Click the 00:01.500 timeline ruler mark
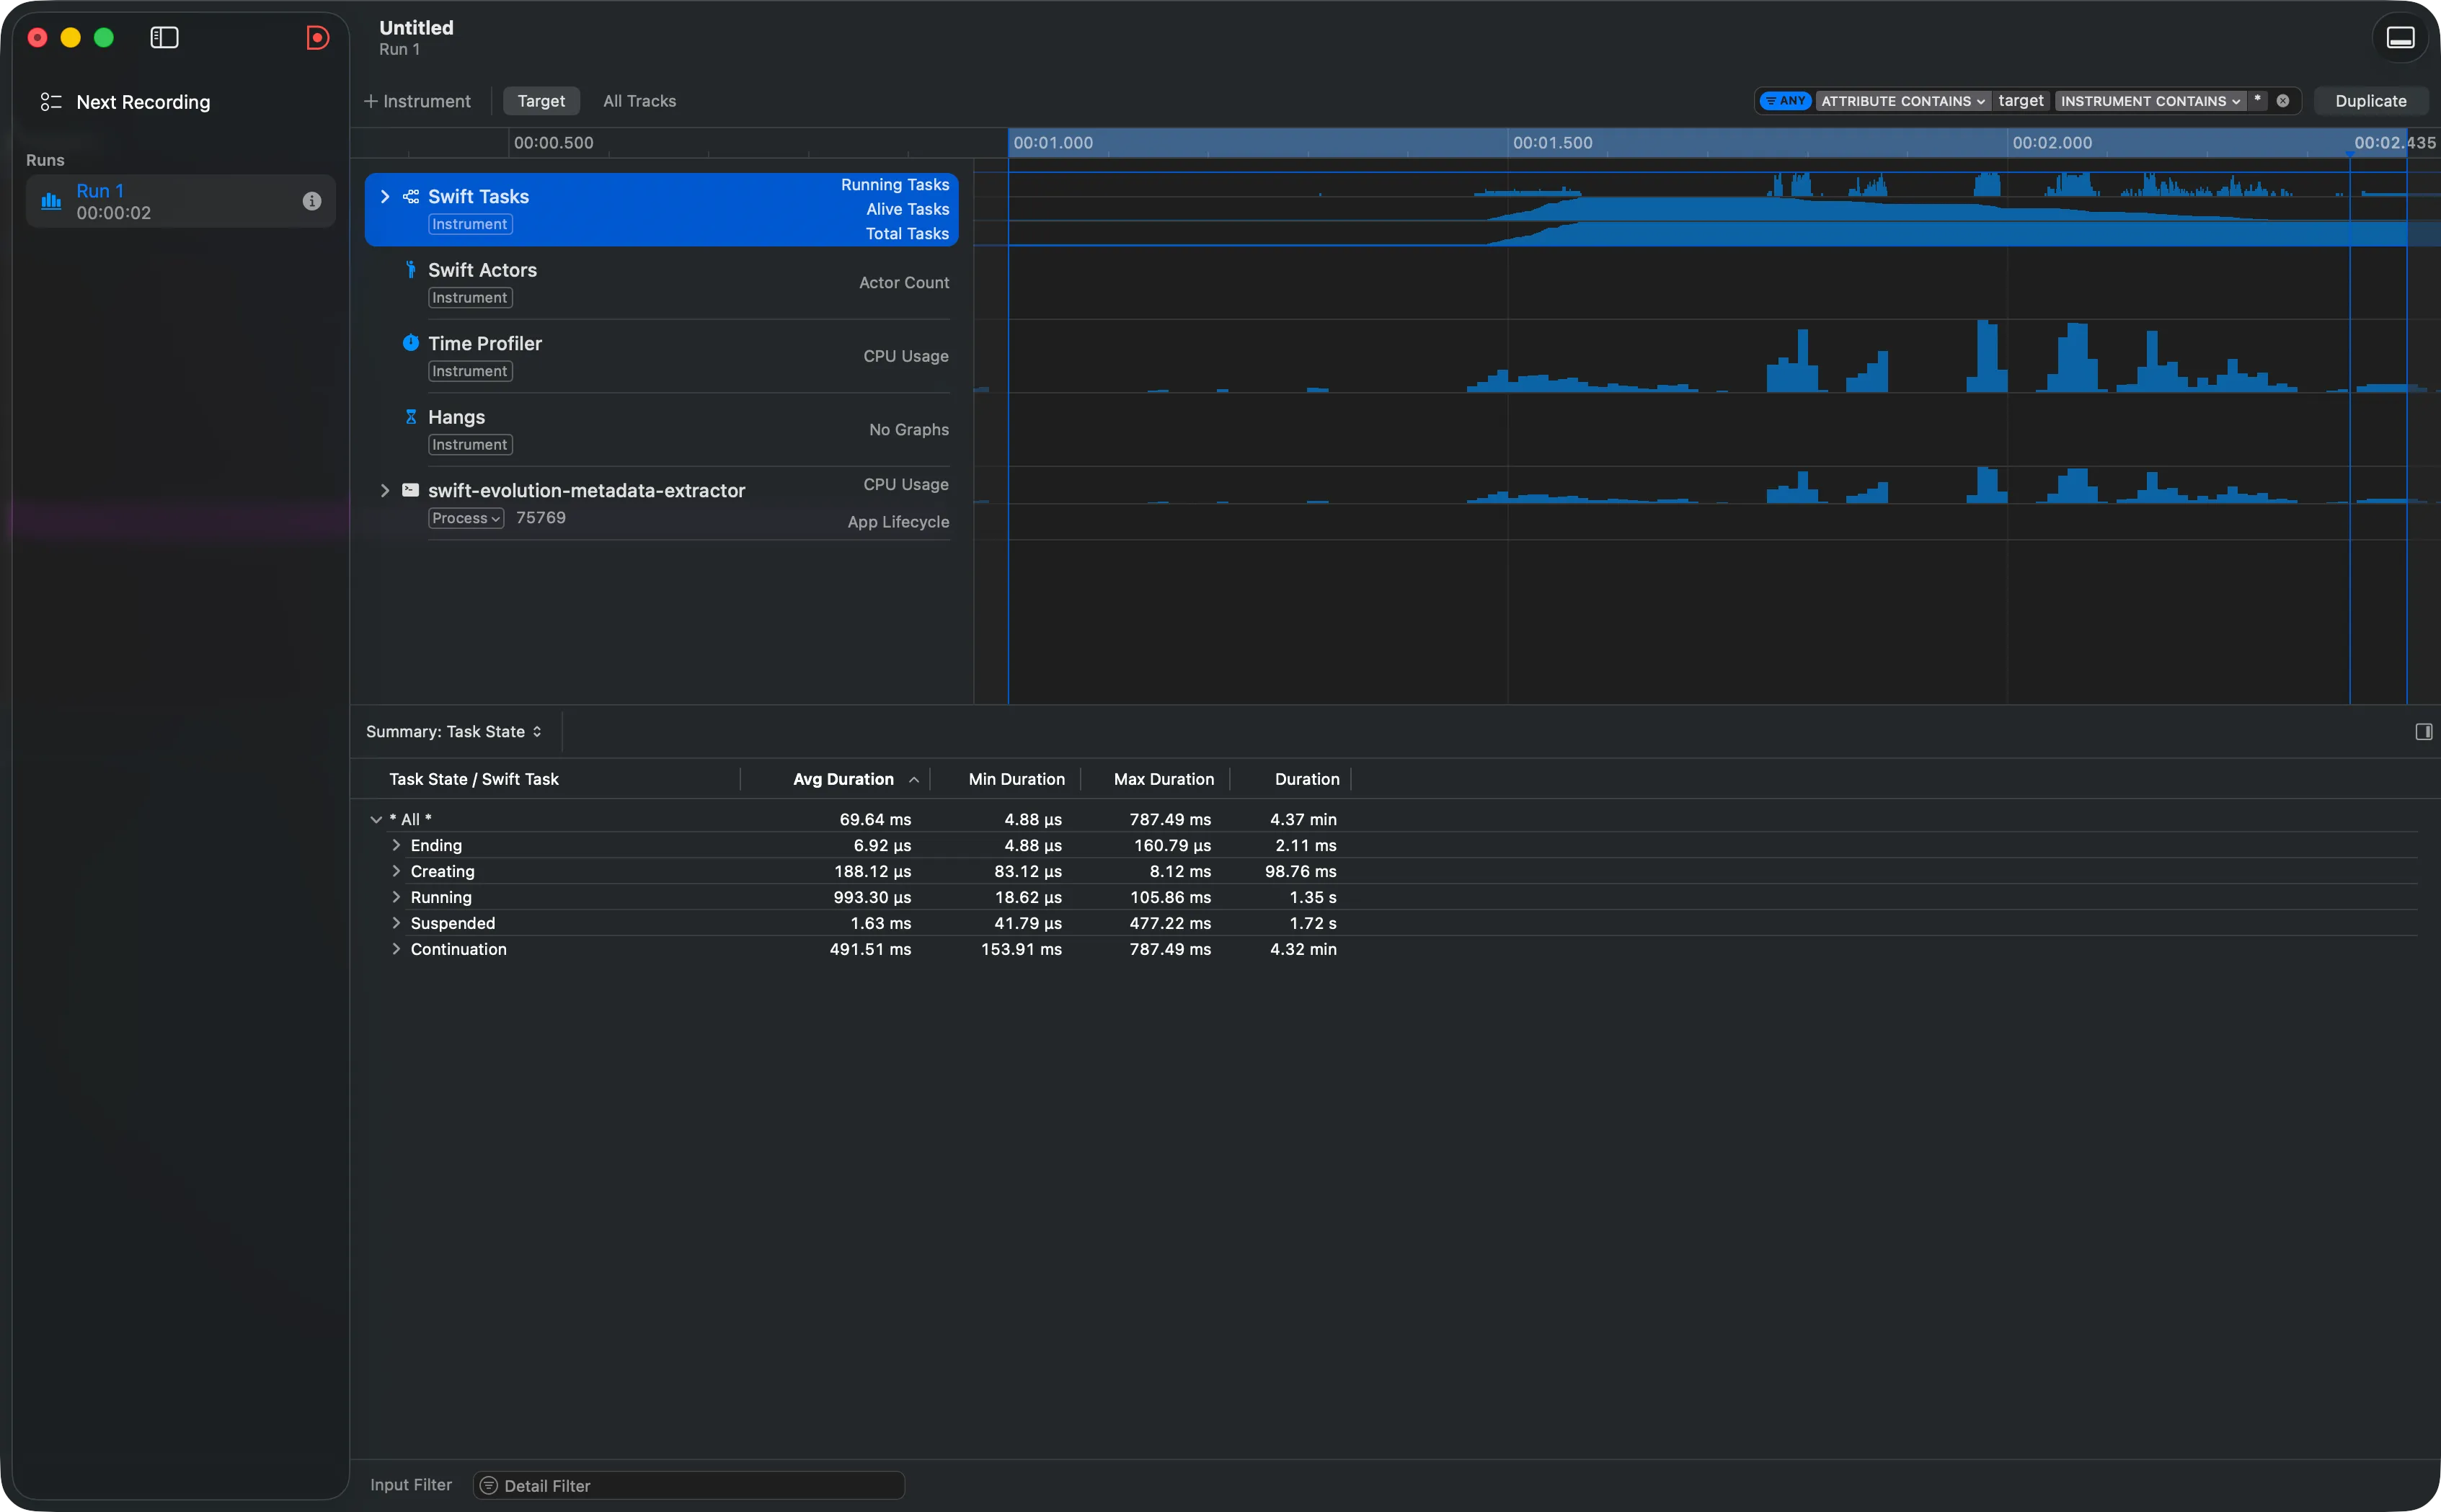 (1552, 143)
